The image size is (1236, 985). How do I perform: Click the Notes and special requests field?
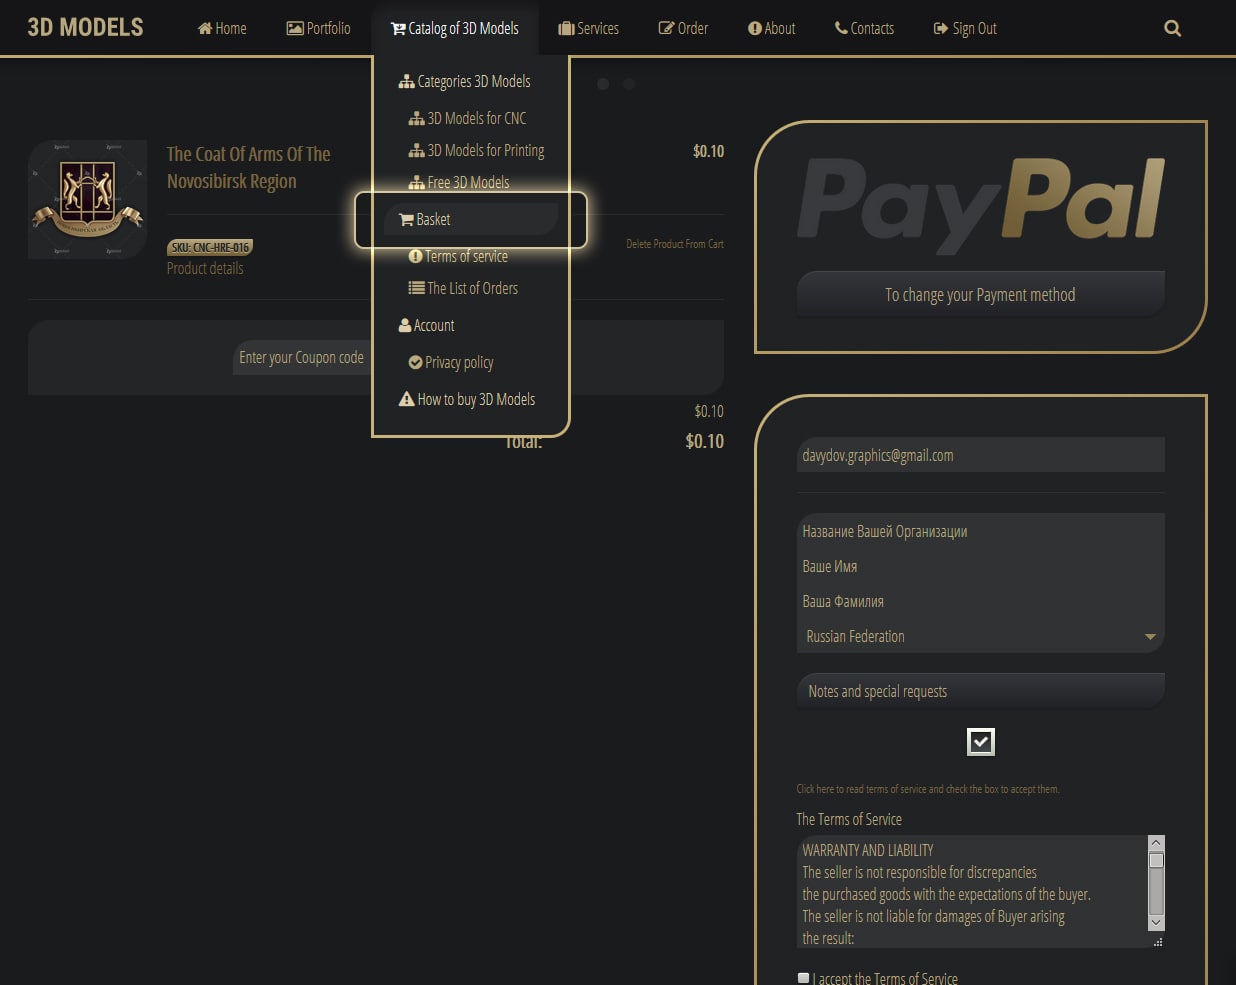980,691
